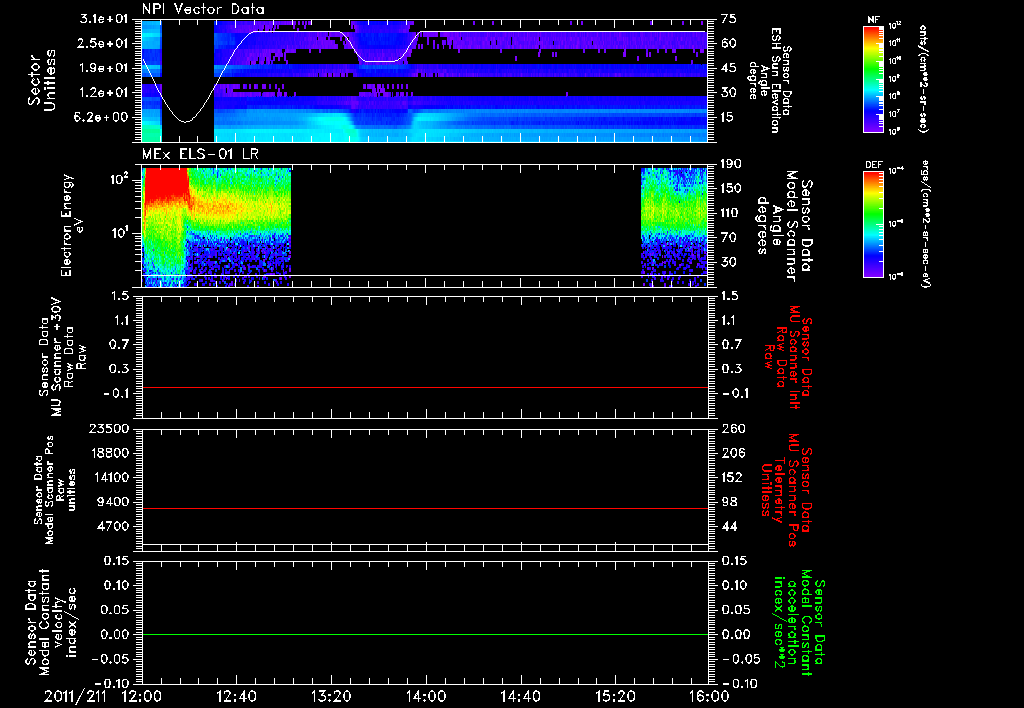
Task: Click the '152' telemetry tick value
Action: [732, 477]
